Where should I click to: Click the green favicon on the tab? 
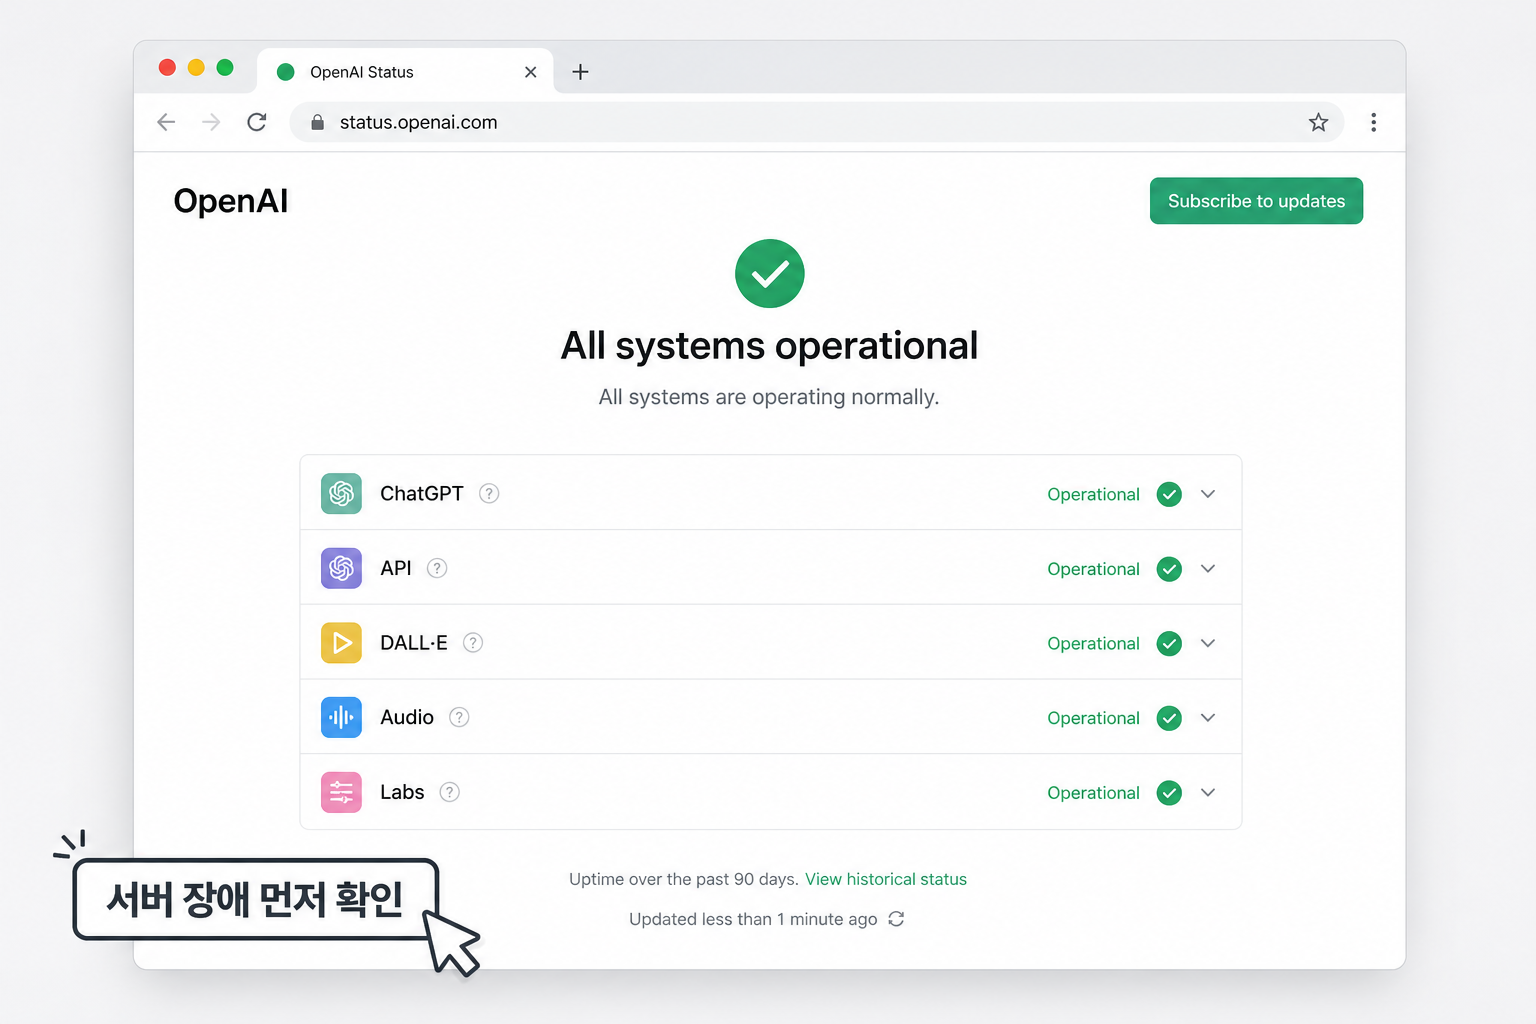[x=285, y=72]
